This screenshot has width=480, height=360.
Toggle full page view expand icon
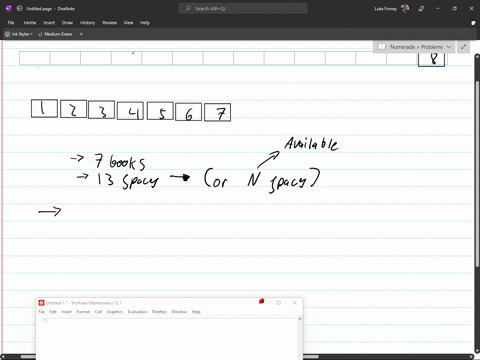point(463,47)
